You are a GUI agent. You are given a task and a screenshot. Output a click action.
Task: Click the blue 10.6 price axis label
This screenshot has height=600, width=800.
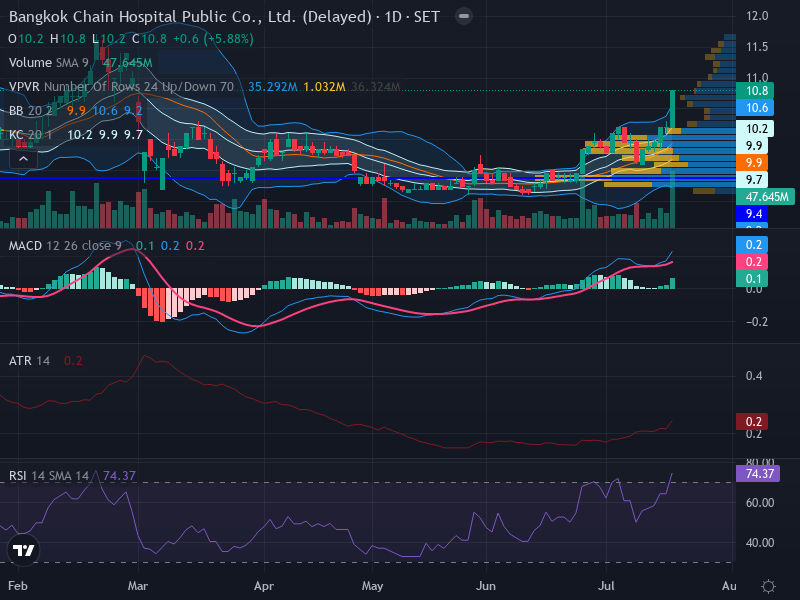tap(755, 108)
